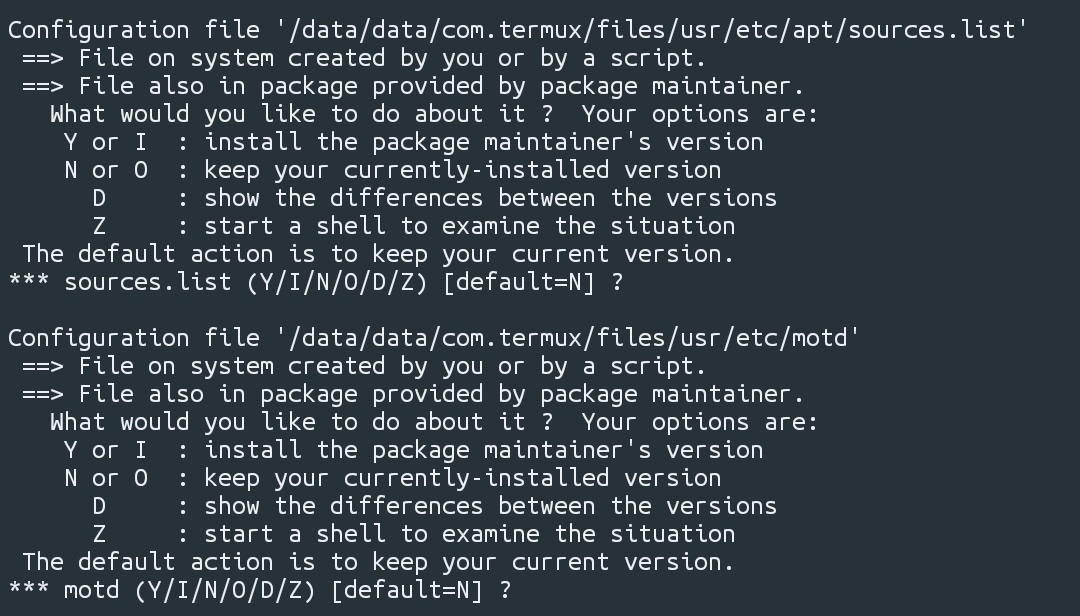Click "[default=N]" in the sources.list prompt

tap(517, 283)
